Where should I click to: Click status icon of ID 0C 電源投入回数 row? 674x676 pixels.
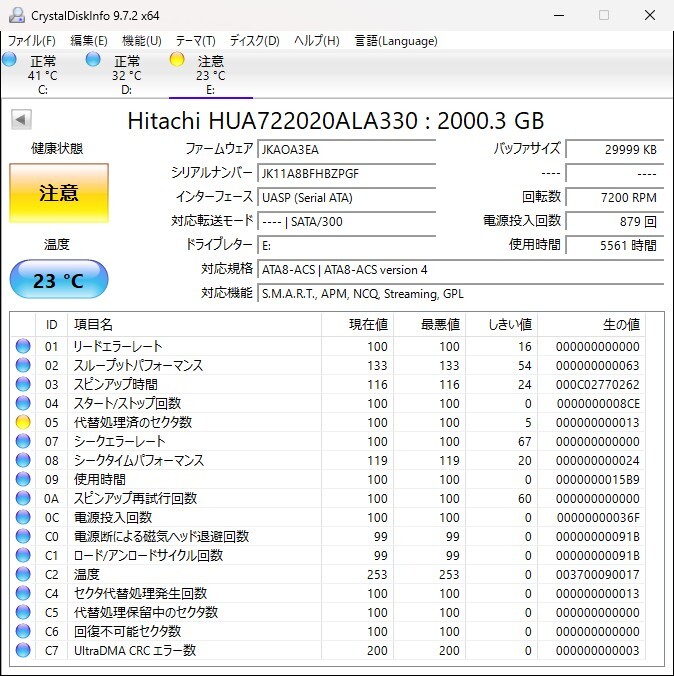tap(23, 517)
